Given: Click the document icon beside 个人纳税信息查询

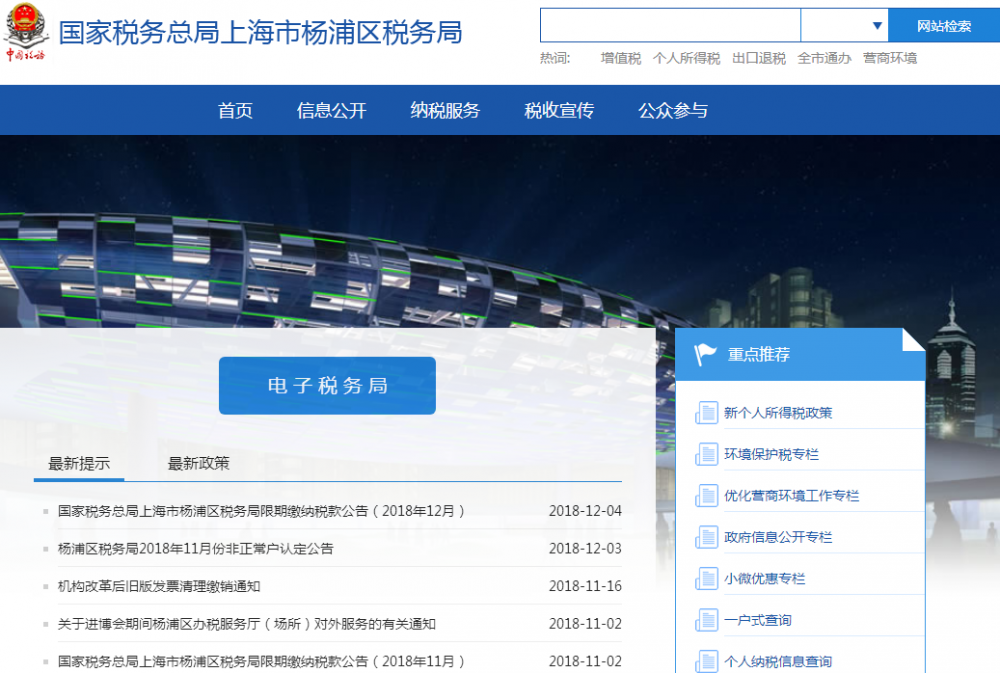Looking at the screenshot, I should point(705,660).
